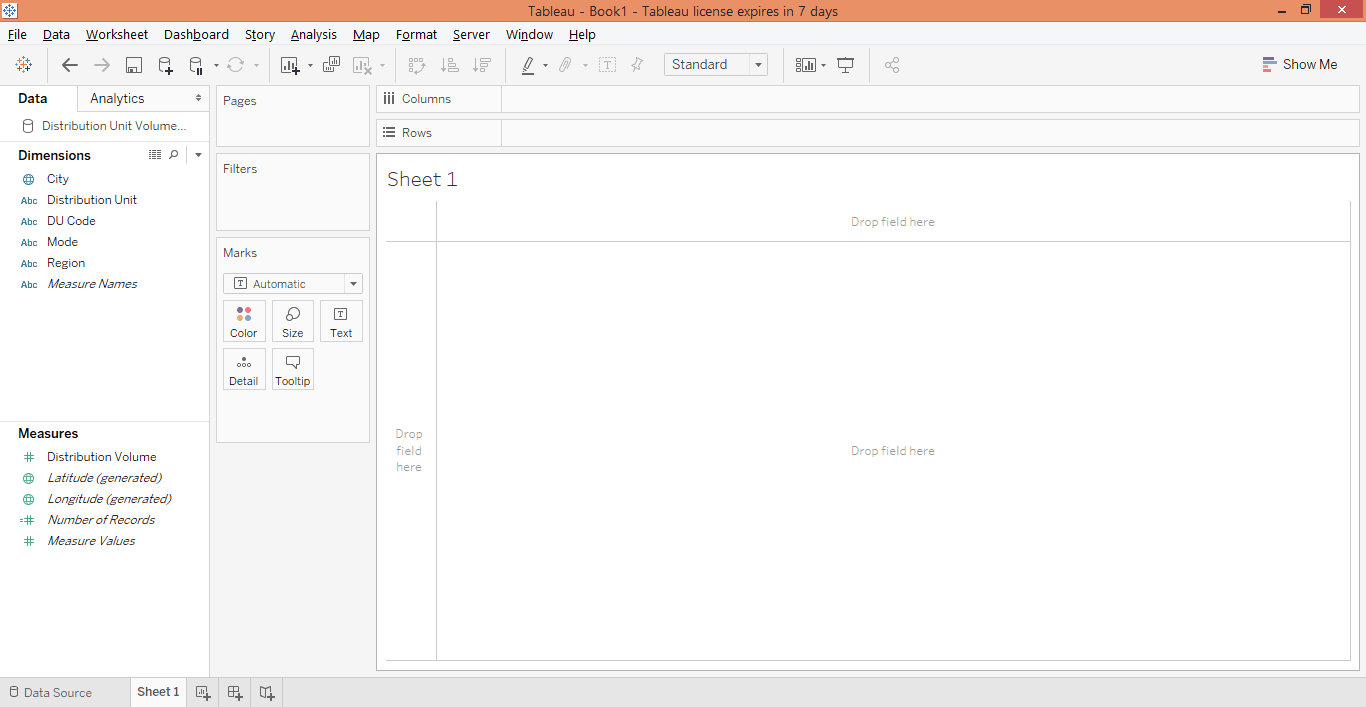
Task: Click the Show Me button
Action: click(x=1299, y=64)
